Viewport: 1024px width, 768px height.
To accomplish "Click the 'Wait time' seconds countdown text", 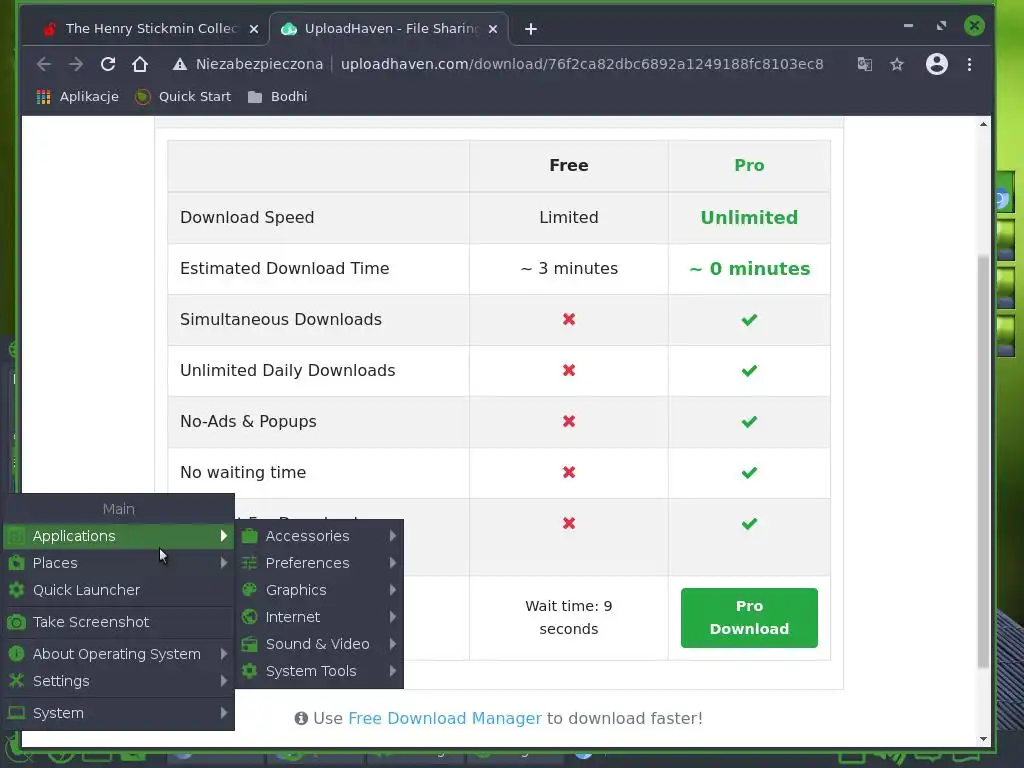I will (569, 618).
